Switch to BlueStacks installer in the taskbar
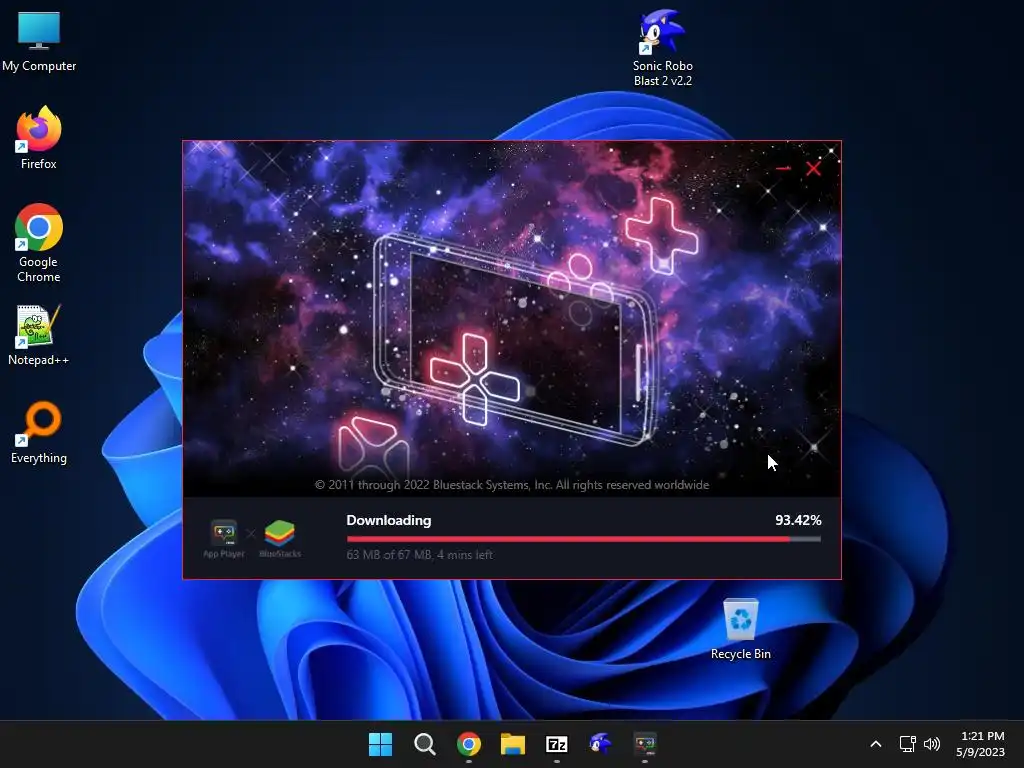The width and height of the screenshot is (1024, 768). click(x=645, y=744)
